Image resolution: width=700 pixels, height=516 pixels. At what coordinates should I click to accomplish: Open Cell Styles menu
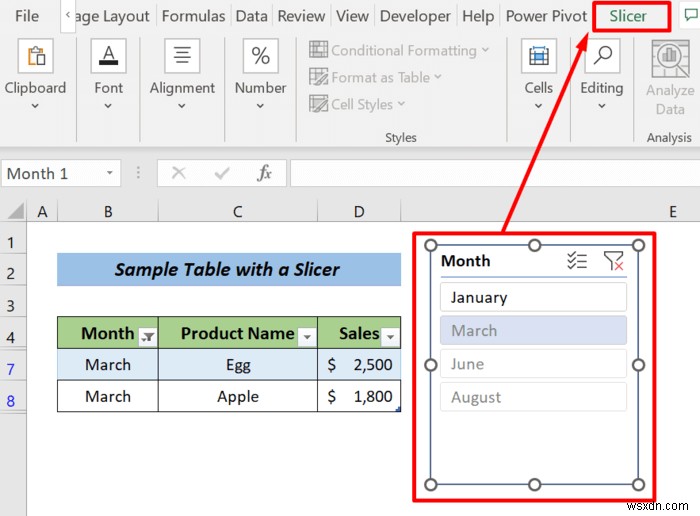pos(357,104)
